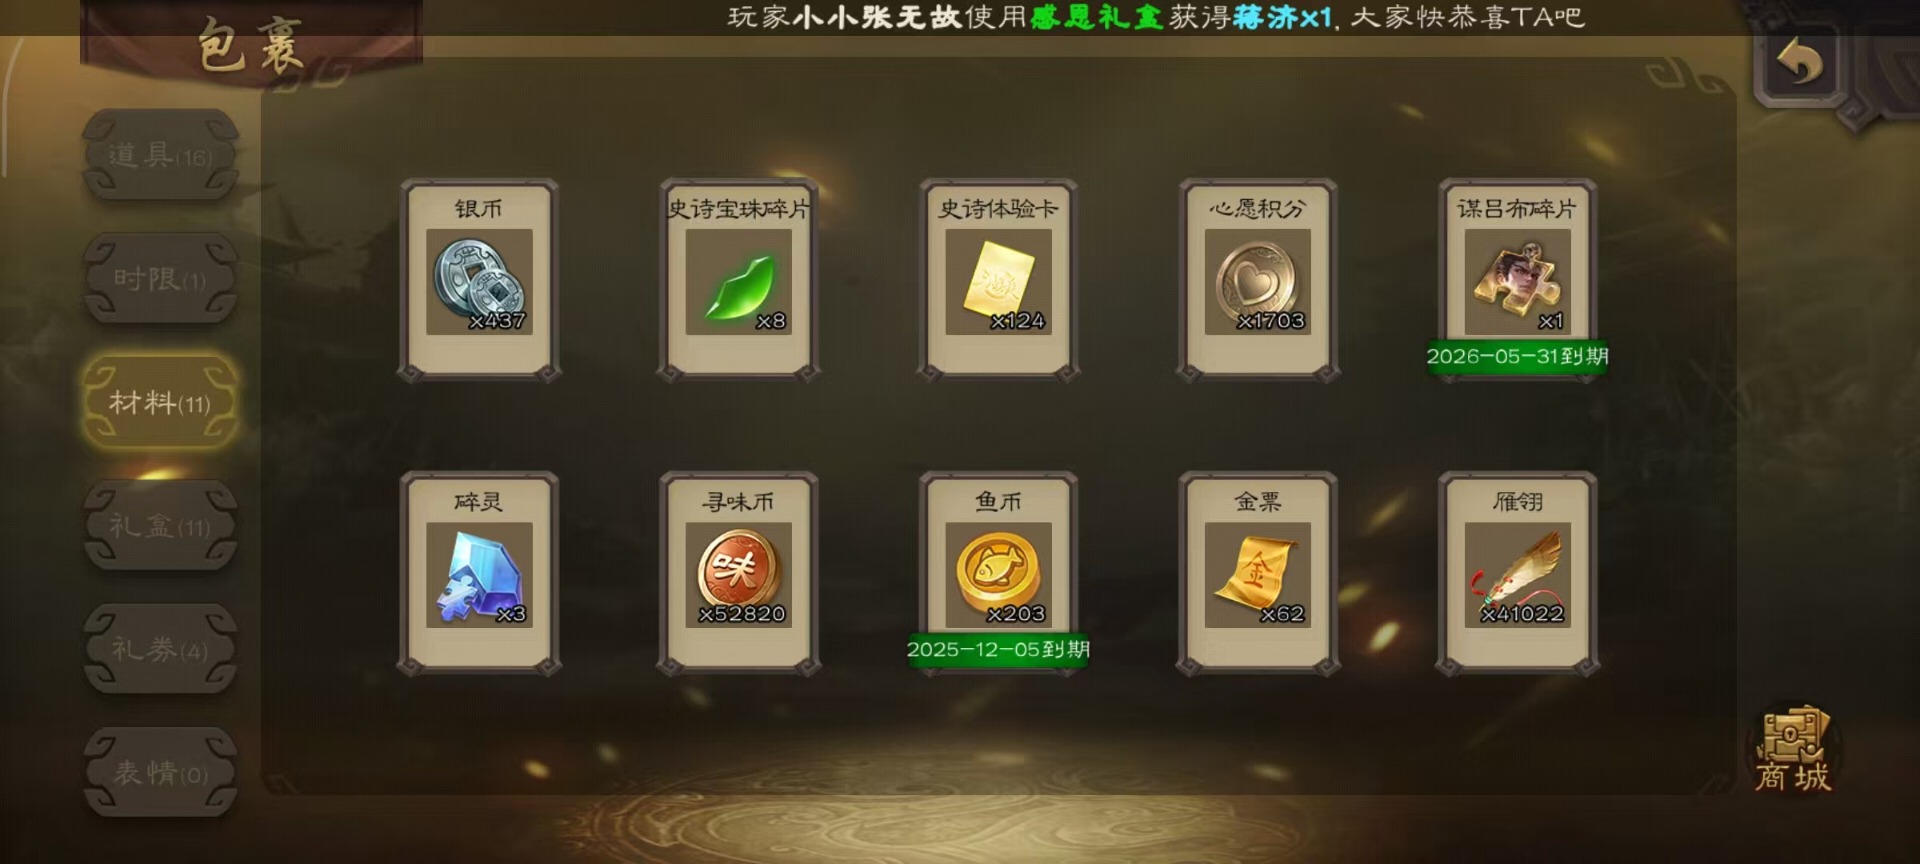
Task: Click the 包裹 inventory title
Action: [250, 45]
